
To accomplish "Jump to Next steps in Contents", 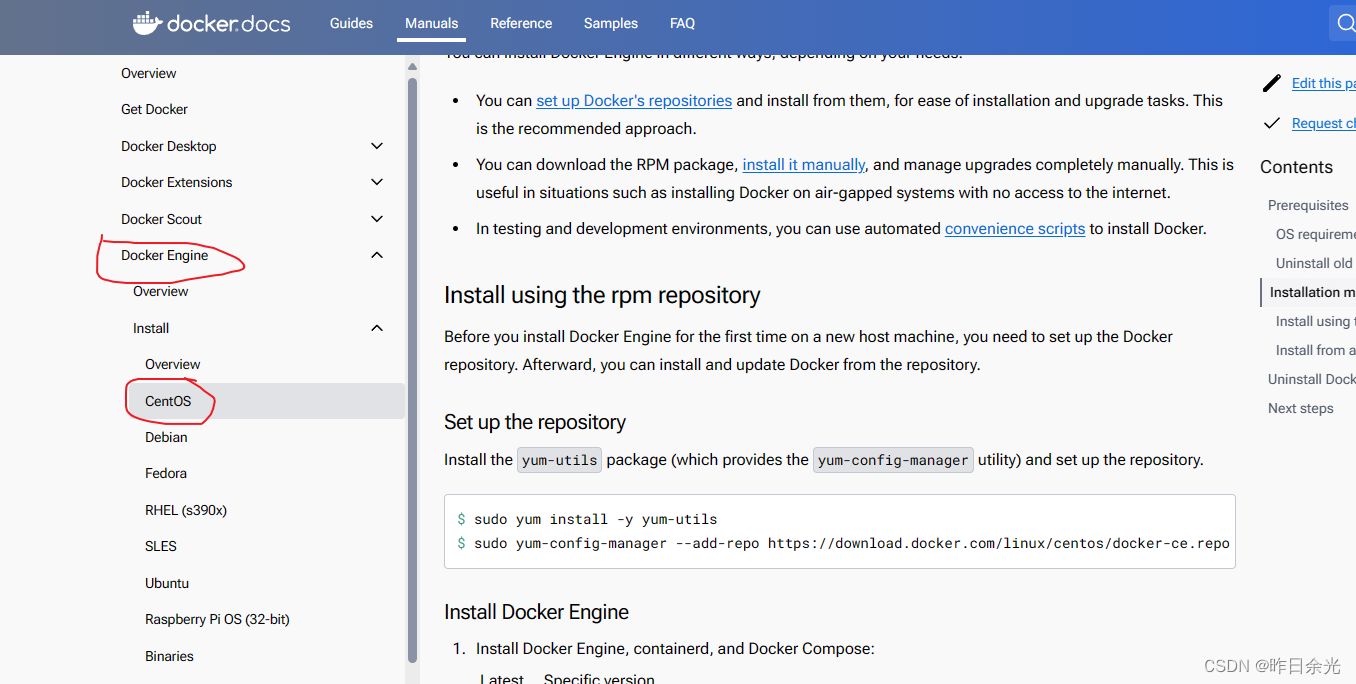I will click(1301, 408).
